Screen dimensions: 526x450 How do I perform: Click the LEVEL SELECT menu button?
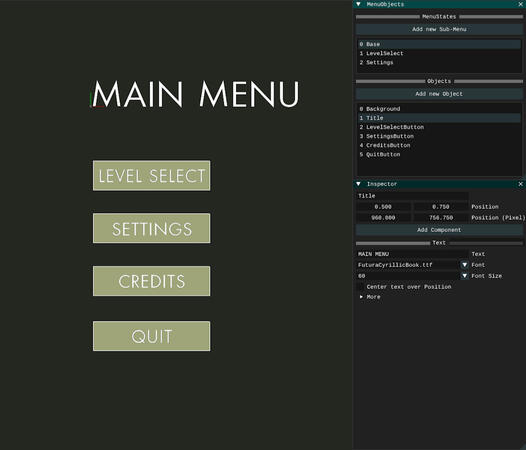coord(152,176)
